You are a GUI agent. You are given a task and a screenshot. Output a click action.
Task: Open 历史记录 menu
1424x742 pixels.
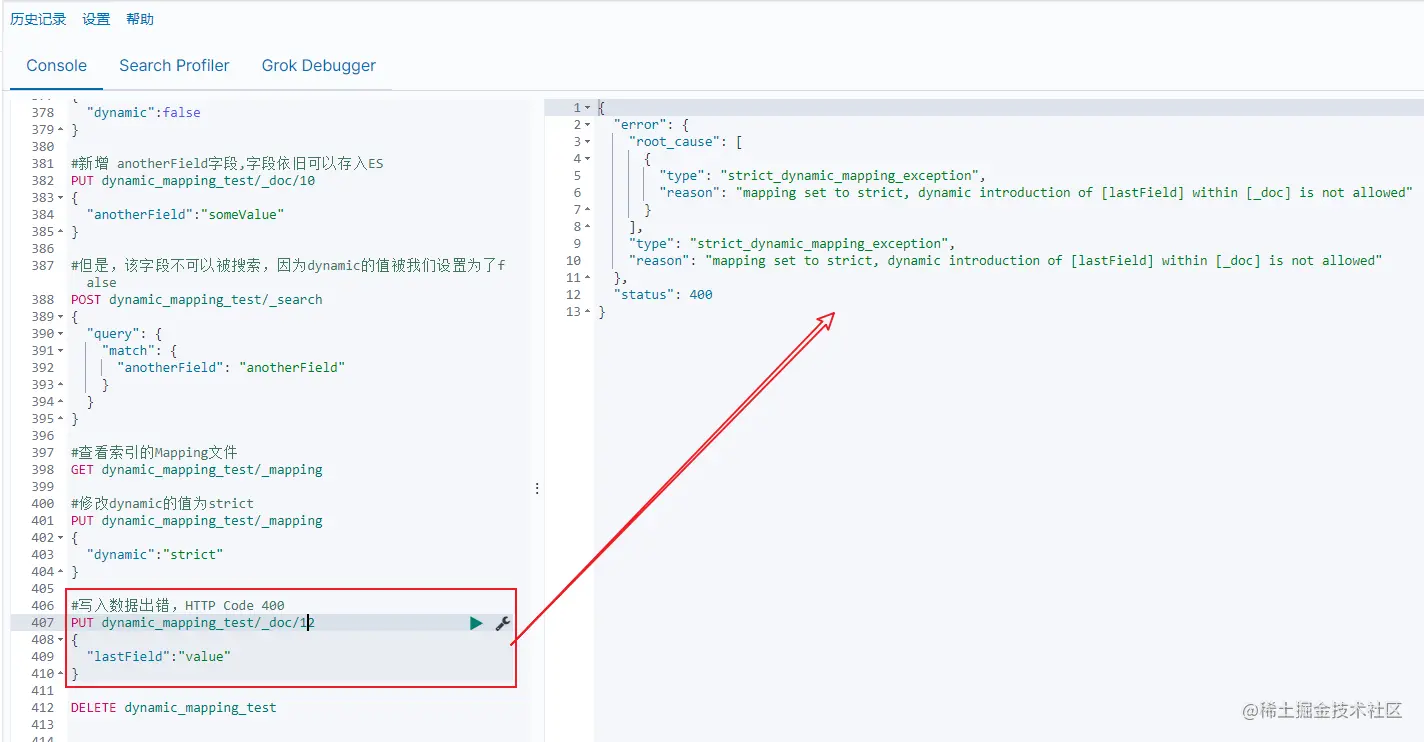(38, 19)
